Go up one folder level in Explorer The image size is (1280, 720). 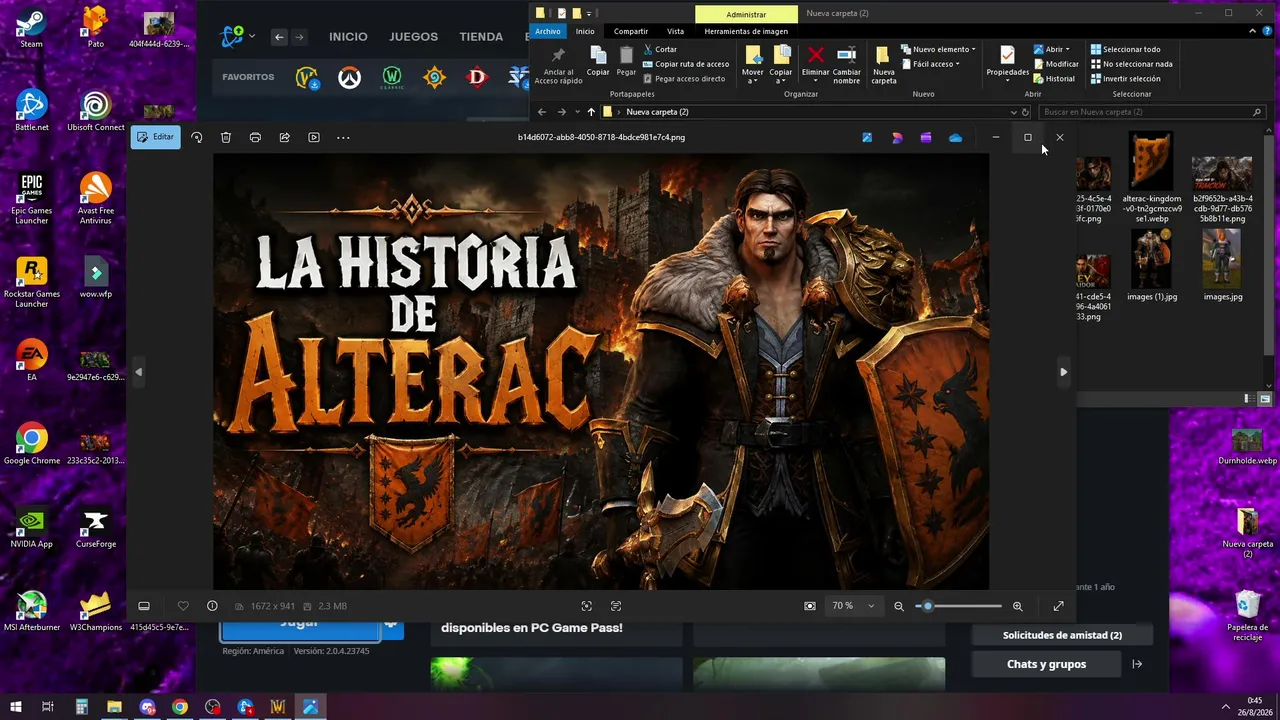[591, 112]
